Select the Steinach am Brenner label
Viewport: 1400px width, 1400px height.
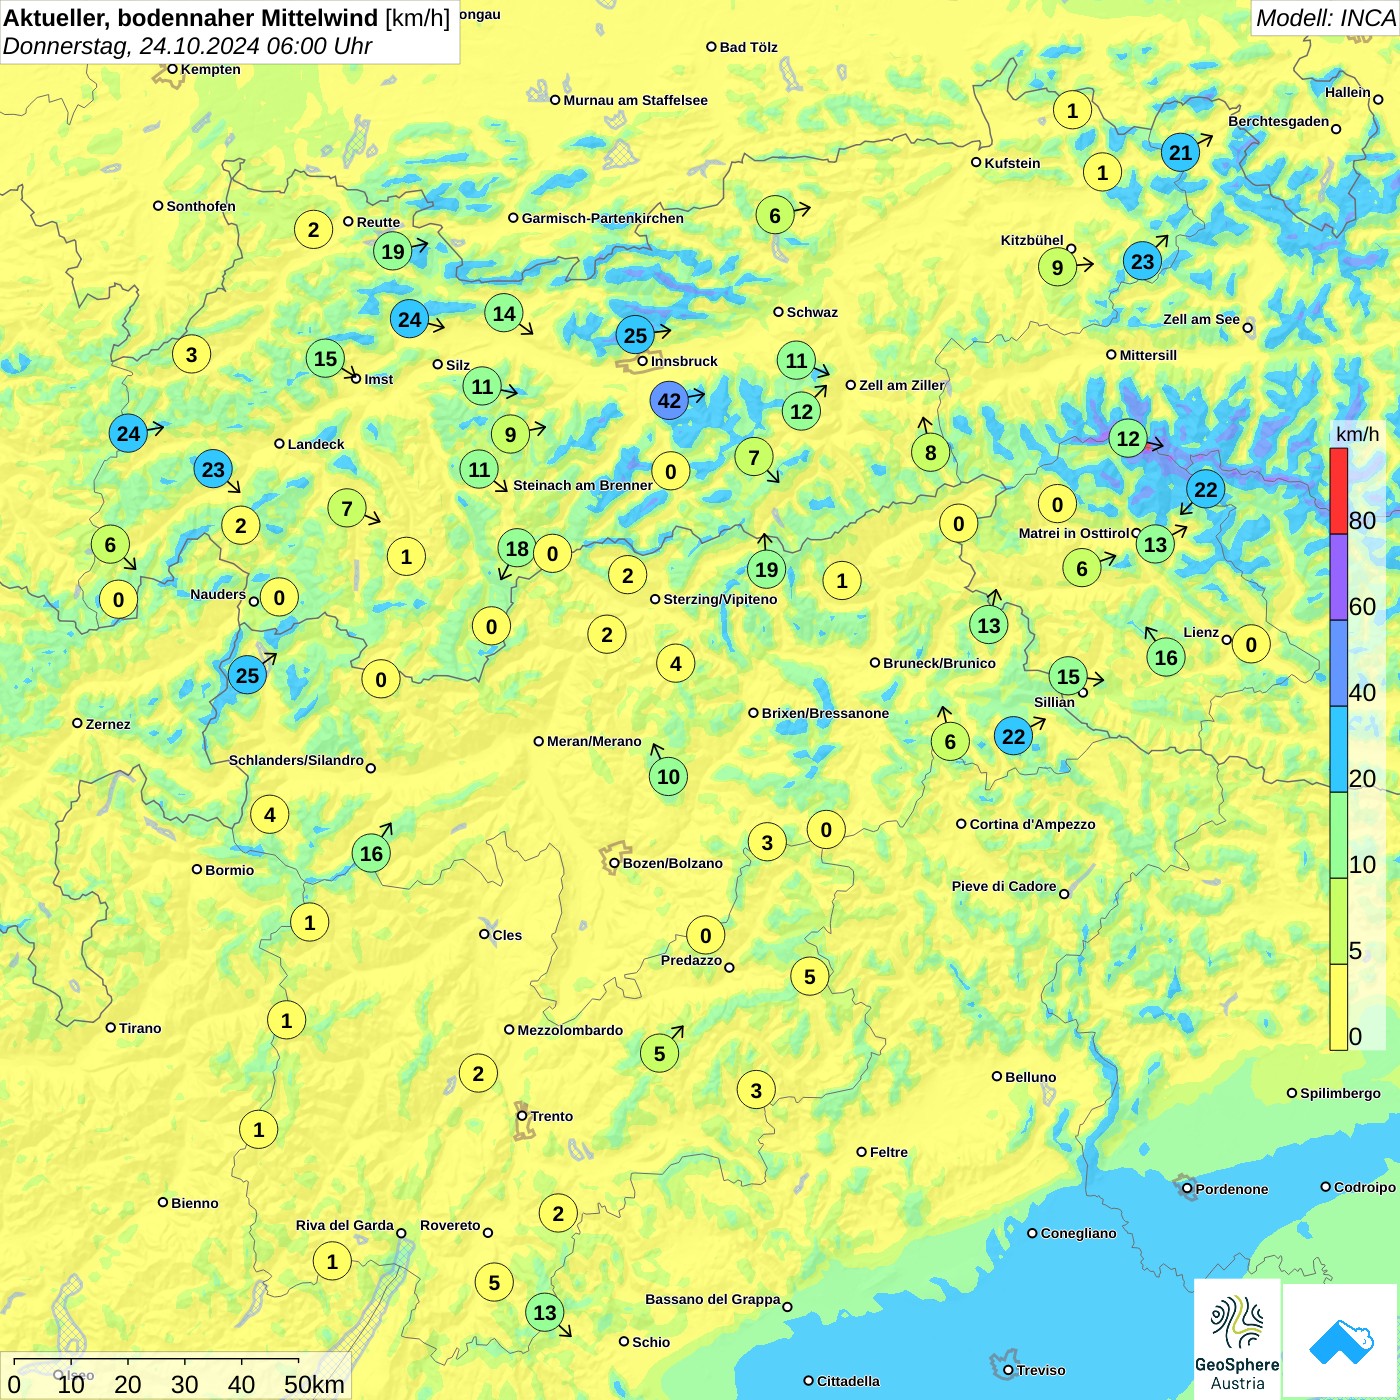tap(583, 485)
